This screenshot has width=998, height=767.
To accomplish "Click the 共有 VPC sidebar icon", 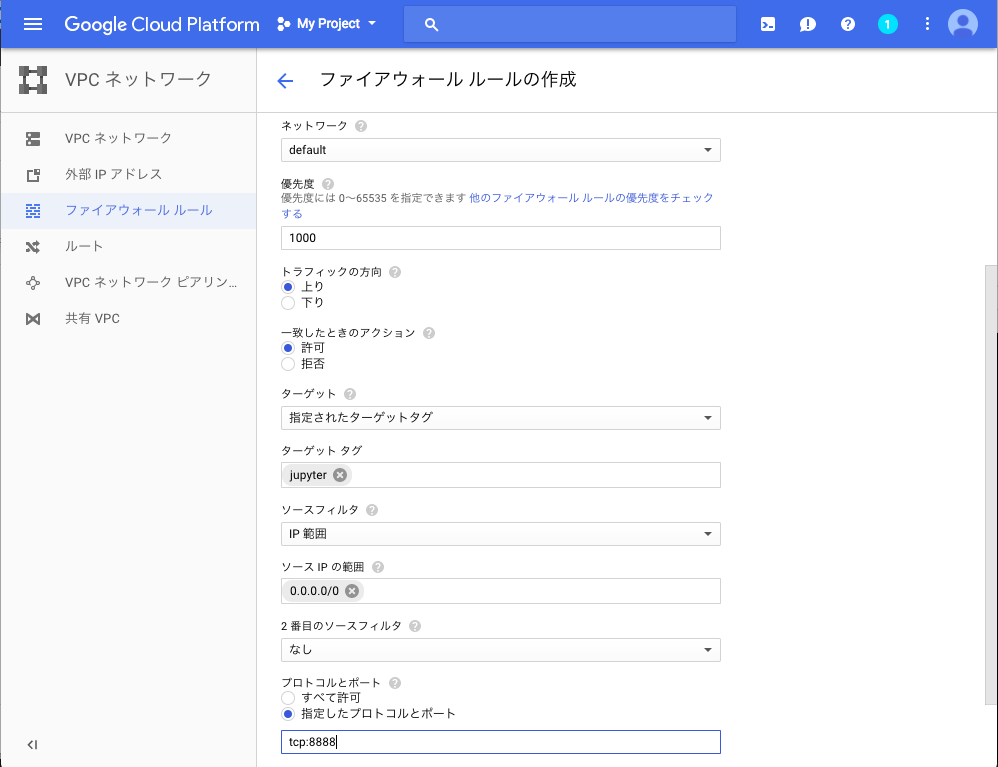I will [x=33, y=319].
